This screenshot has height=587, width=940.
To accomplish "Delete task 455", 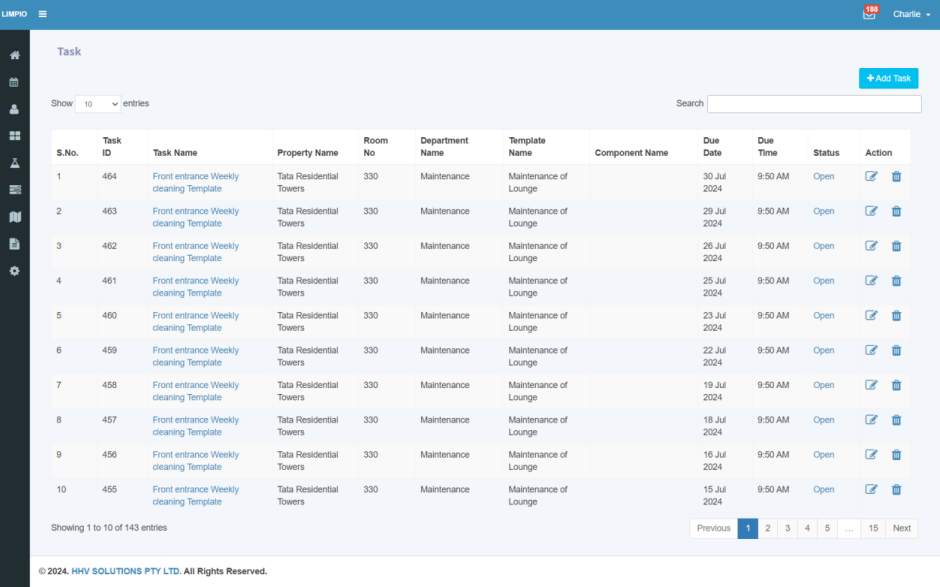I will click(x=896, y=489).
